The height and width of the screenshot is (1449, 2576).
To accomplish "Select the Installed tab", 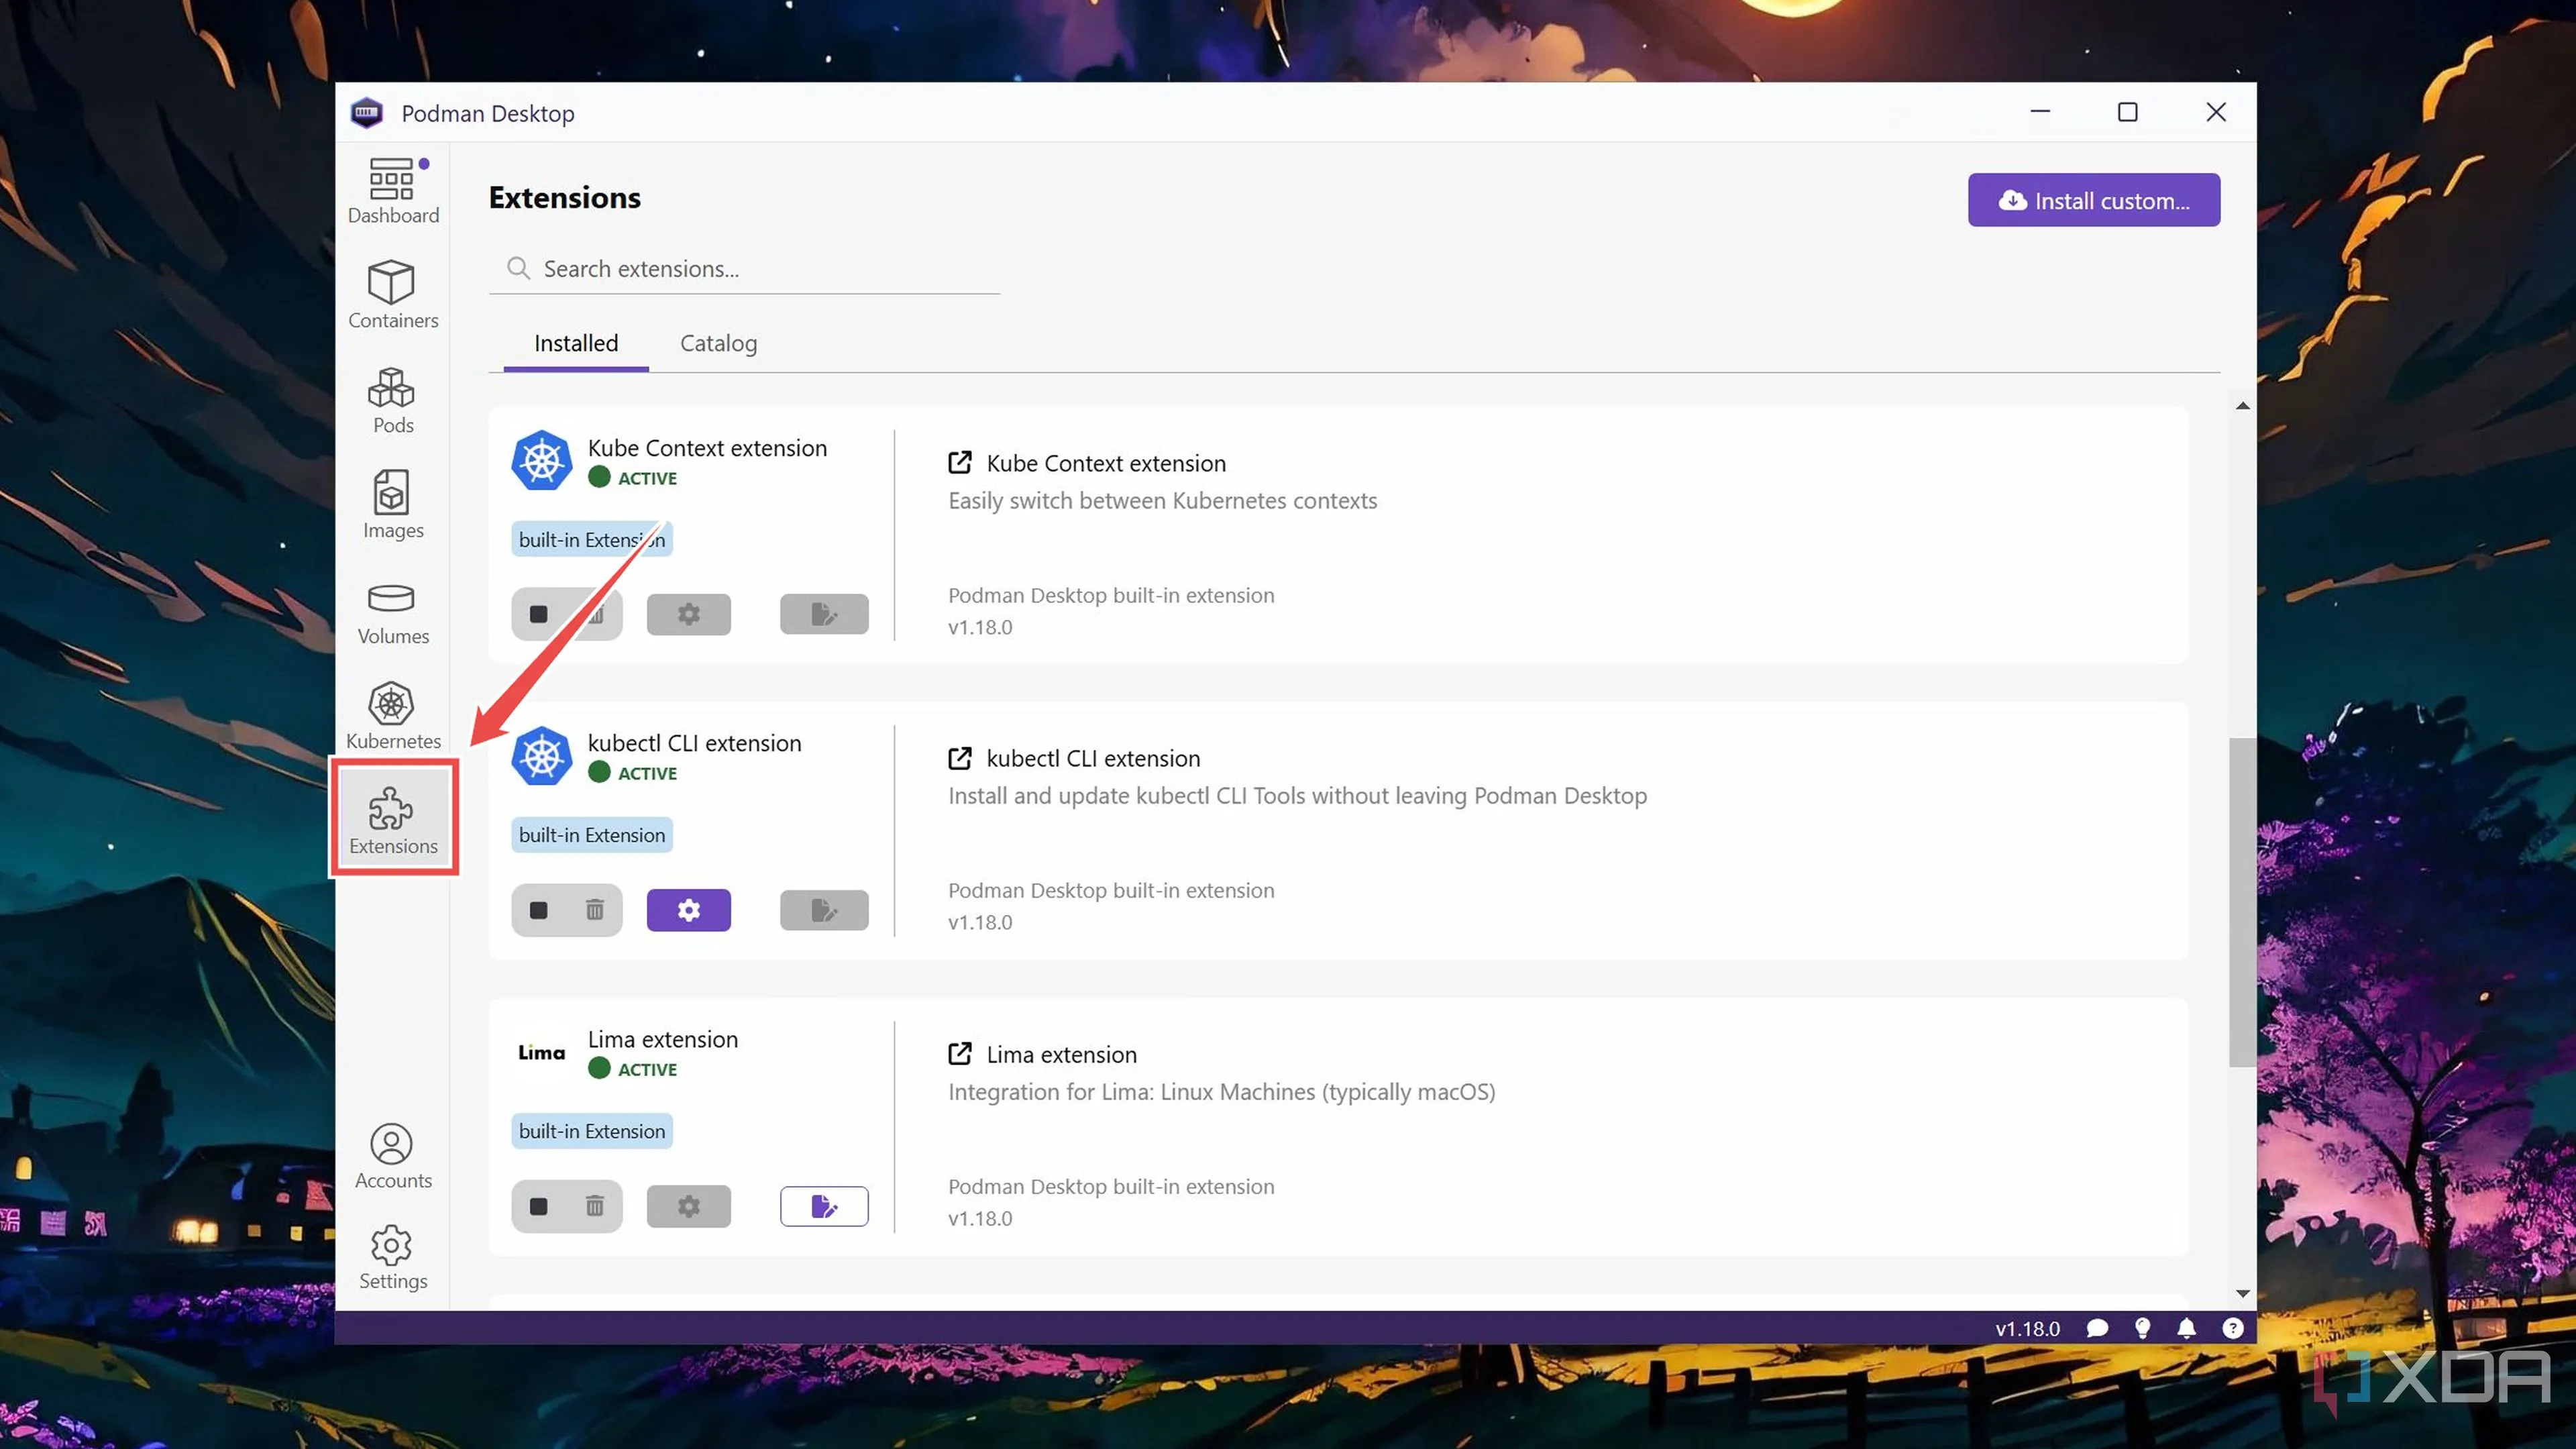I will (576, 343).
